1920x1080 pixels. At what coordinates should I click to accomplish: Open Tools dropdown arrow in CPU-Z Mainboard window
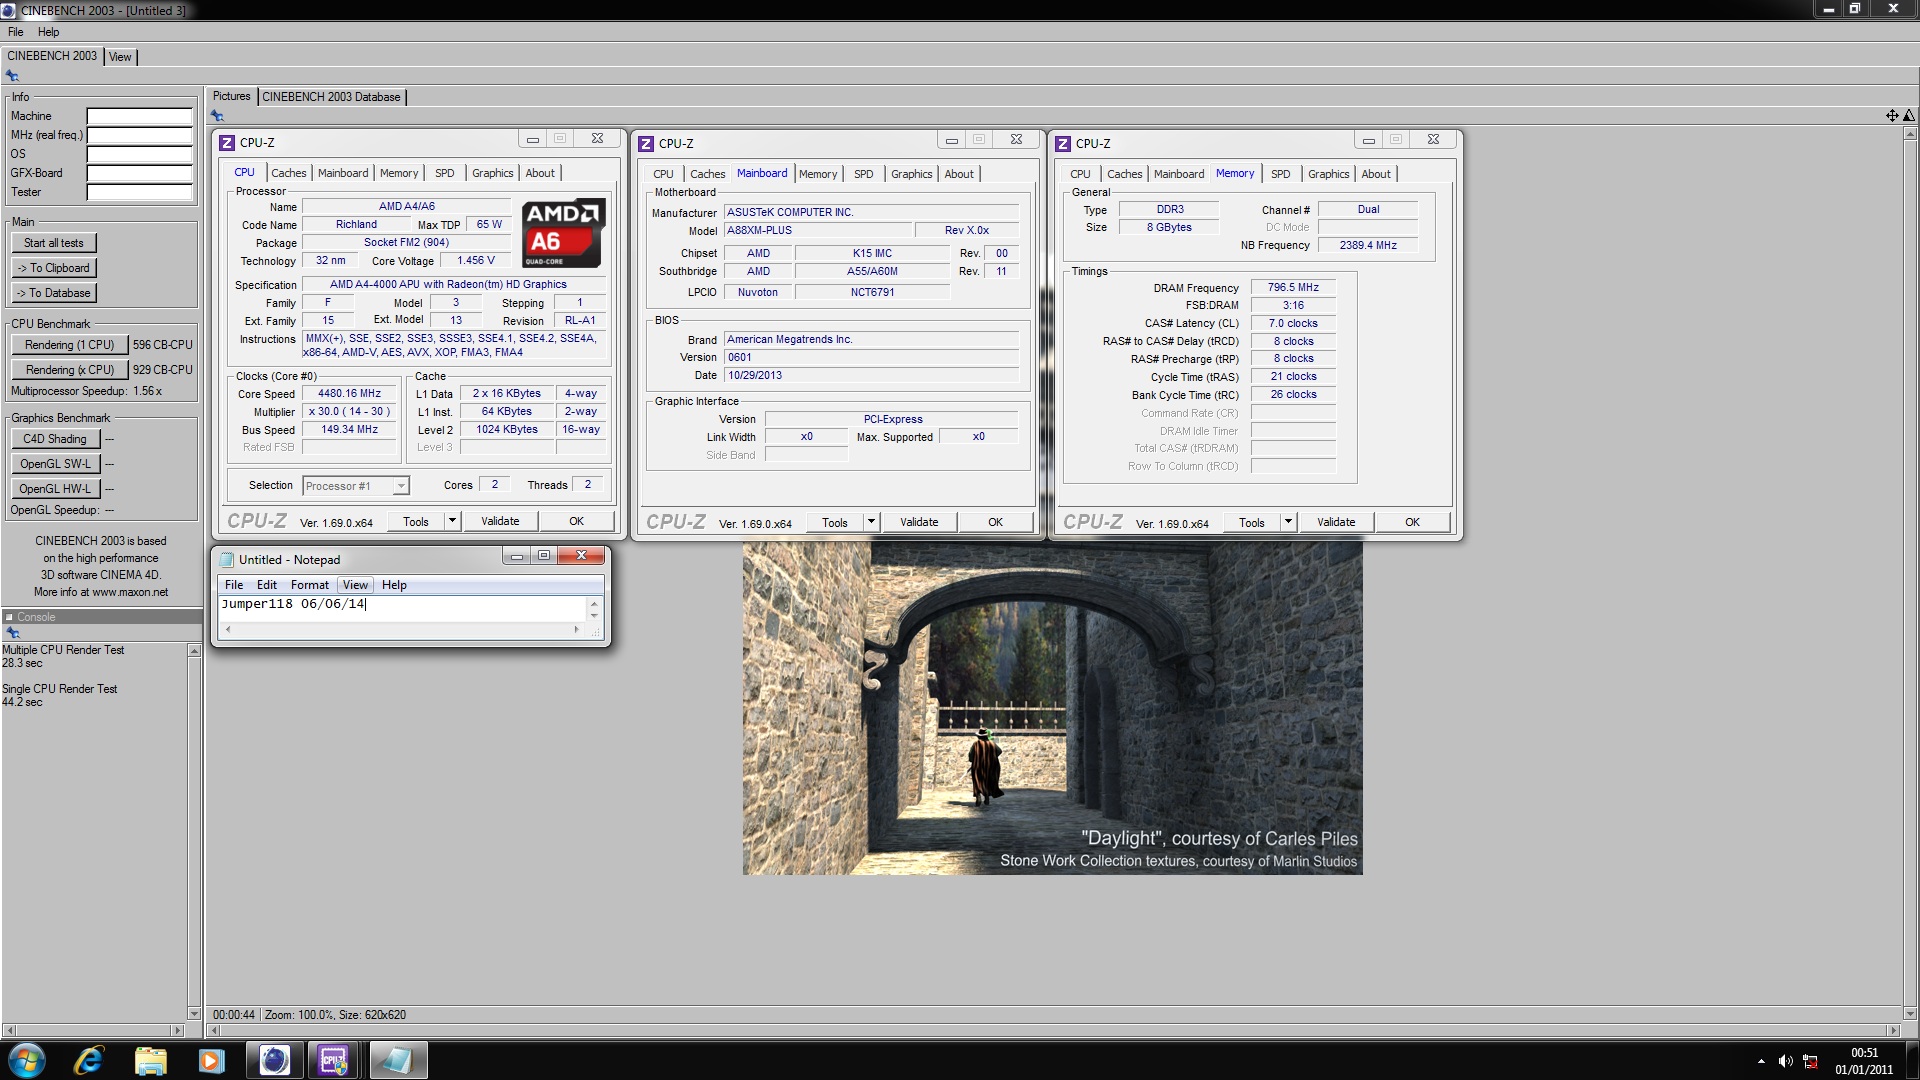871,521
